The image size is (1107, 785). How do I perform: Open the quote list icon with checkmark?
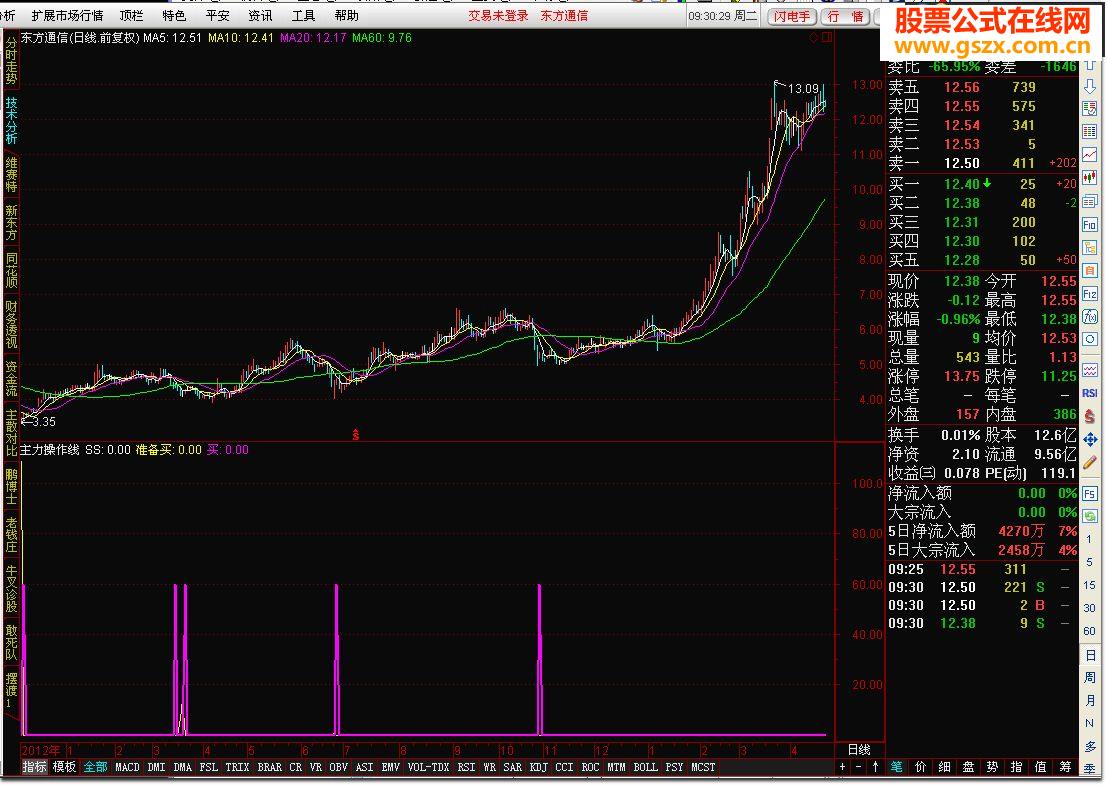[x=1089, y=109]
